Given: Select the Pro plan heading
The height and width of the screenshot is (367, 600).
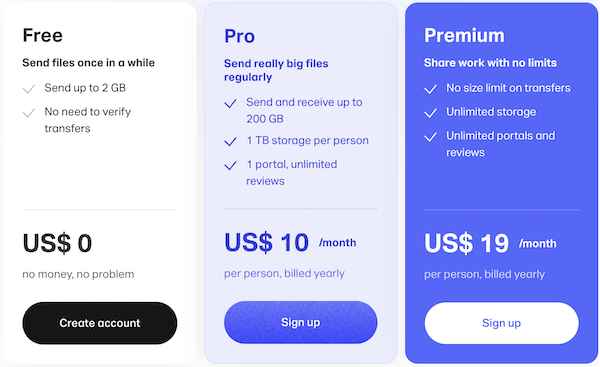Looking at the screenshot, I should (x=240, y=36).
